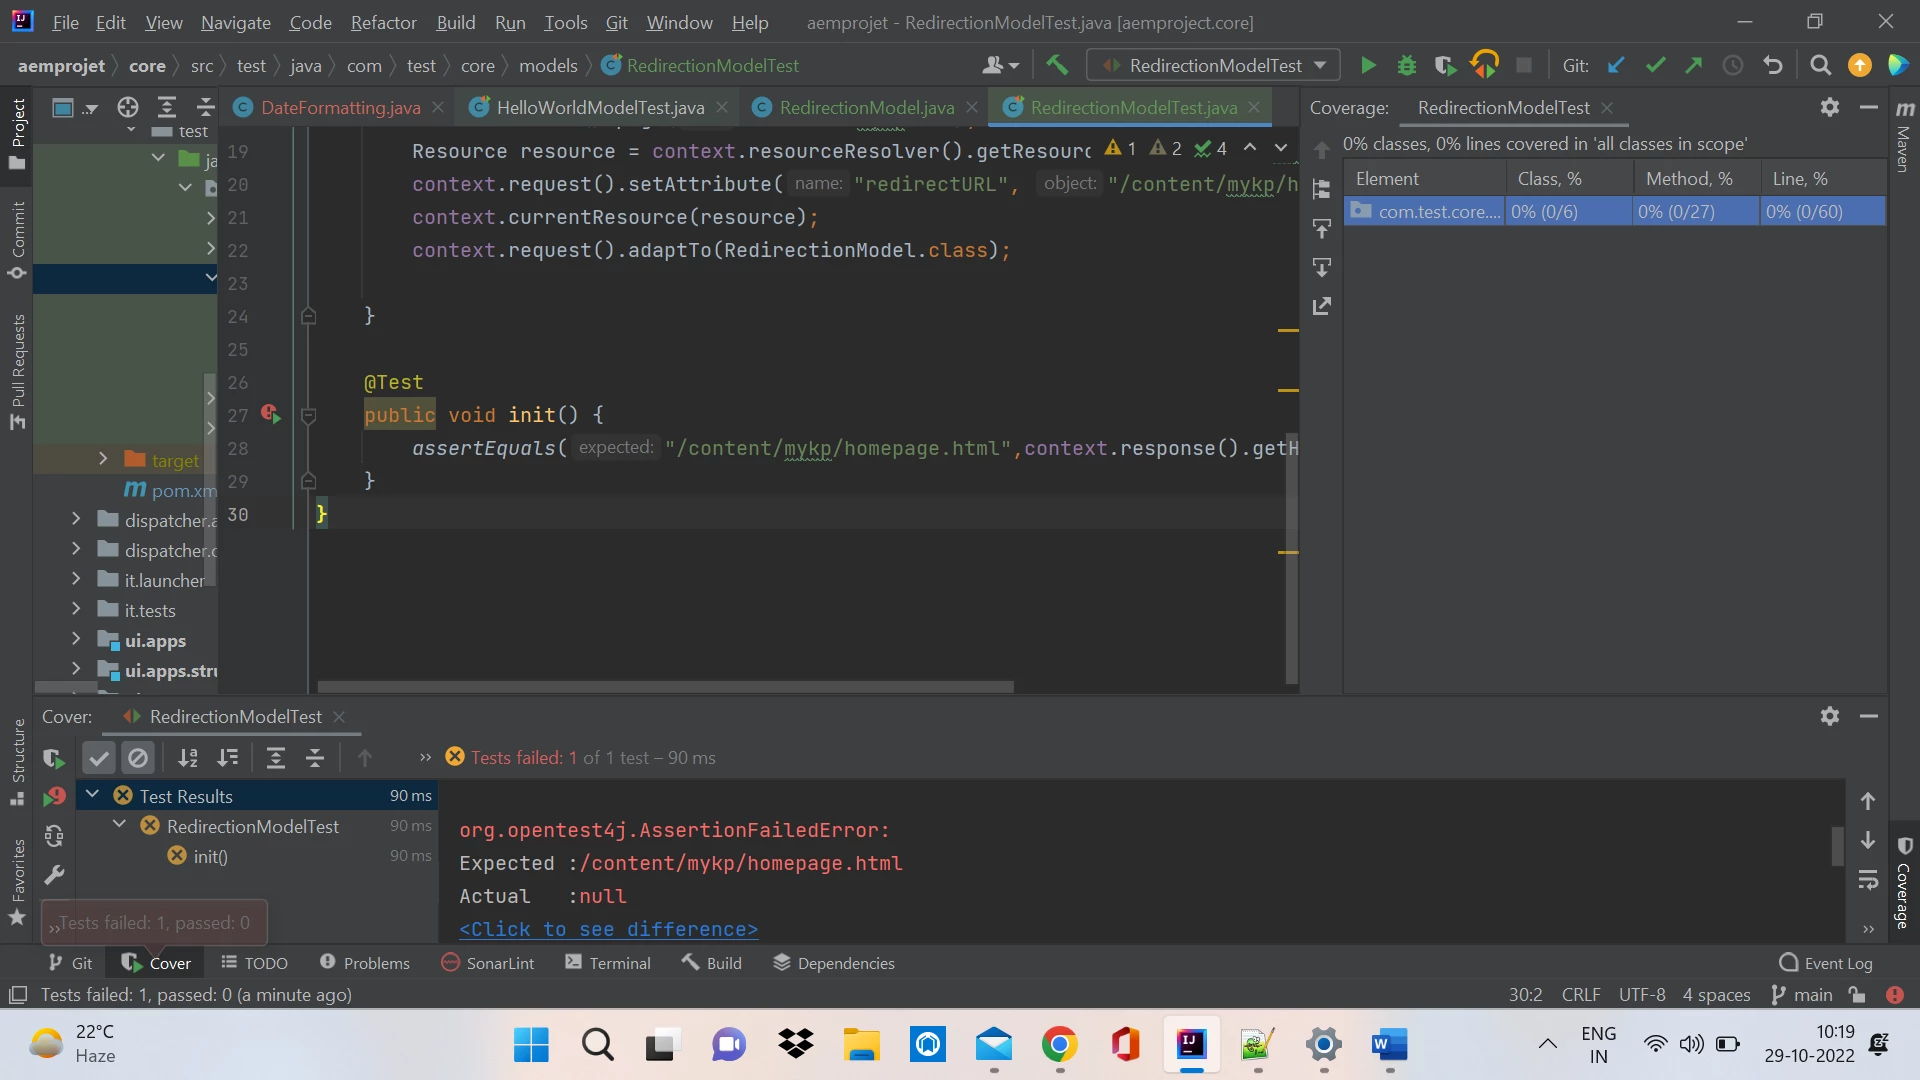Click the 'Click to see difference' link
The height and width of the screenshot is (1080, 1920).
(608, 929)
